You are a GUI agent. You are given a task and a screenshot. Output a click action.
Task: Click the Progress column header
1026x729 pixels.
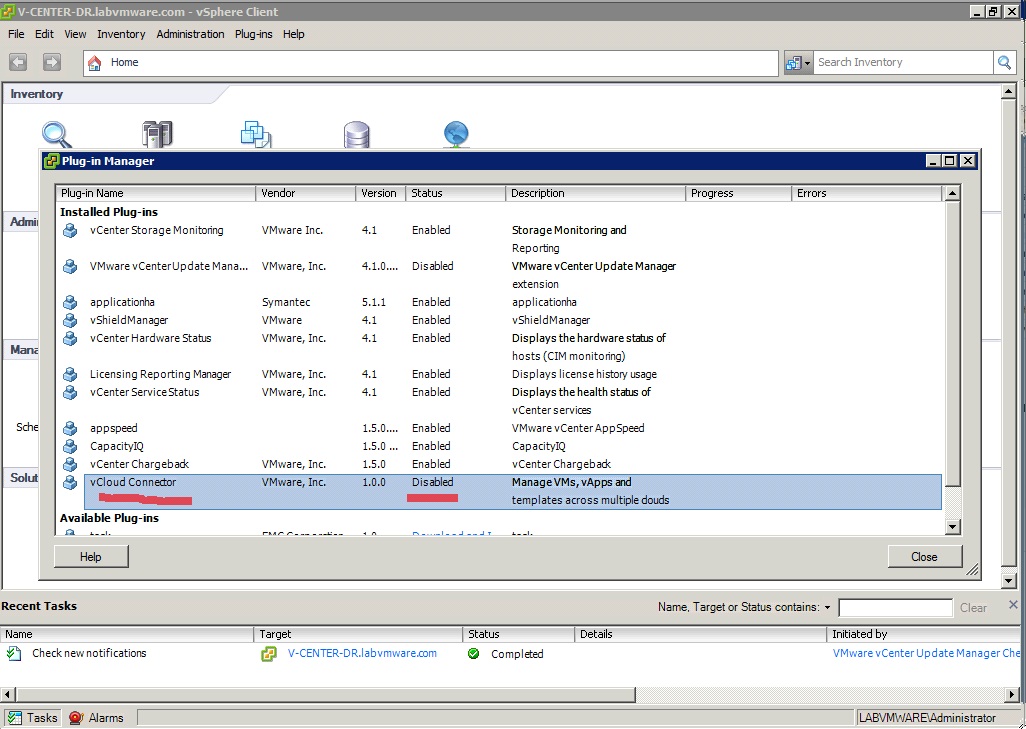coord(738,193)
